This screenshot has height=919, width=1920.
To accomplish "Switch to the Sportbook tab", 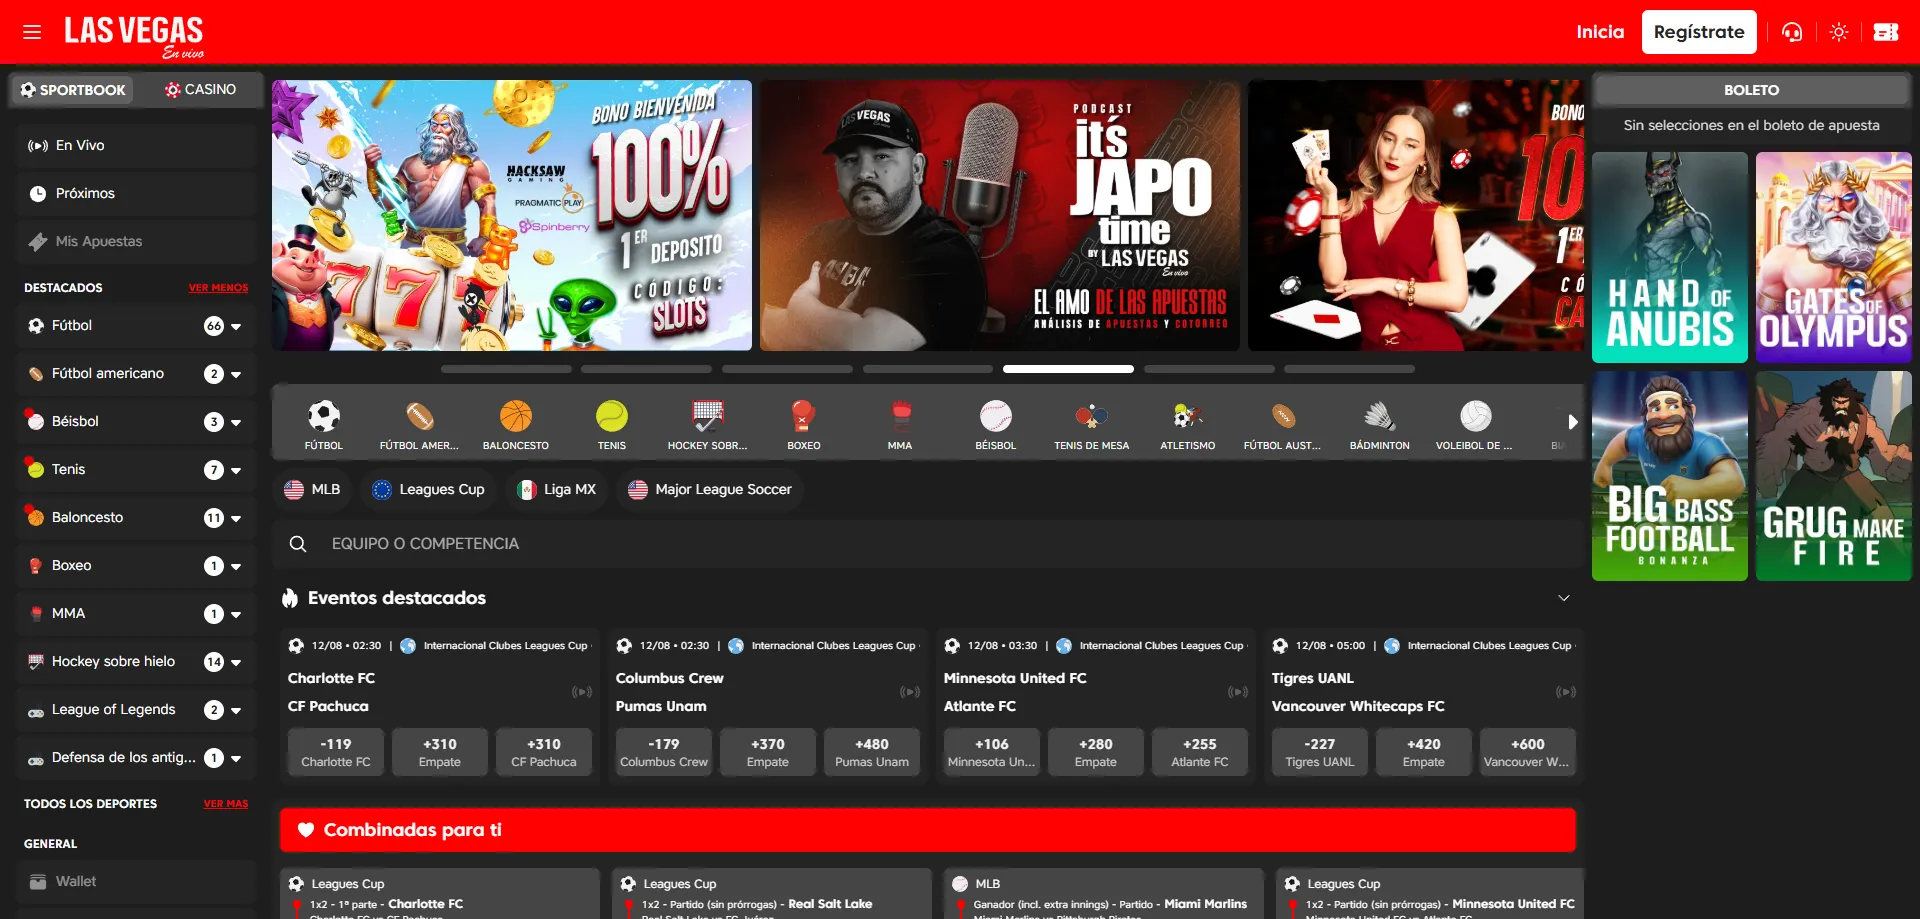I will click(x=72, y=90).
